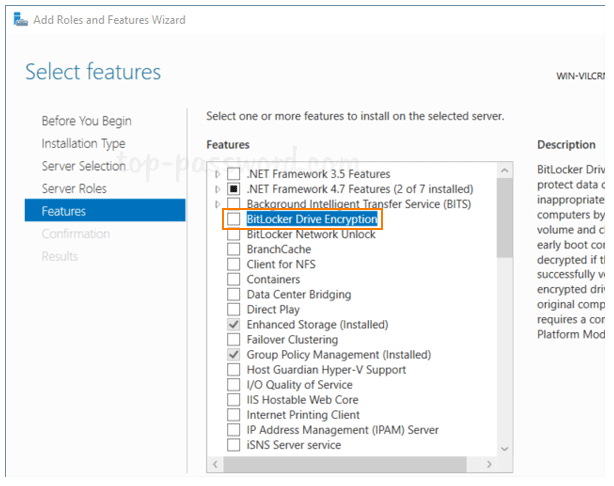Select the BitLocker Network Unlock feature label
614x486 pixels.
pos(311,234)
